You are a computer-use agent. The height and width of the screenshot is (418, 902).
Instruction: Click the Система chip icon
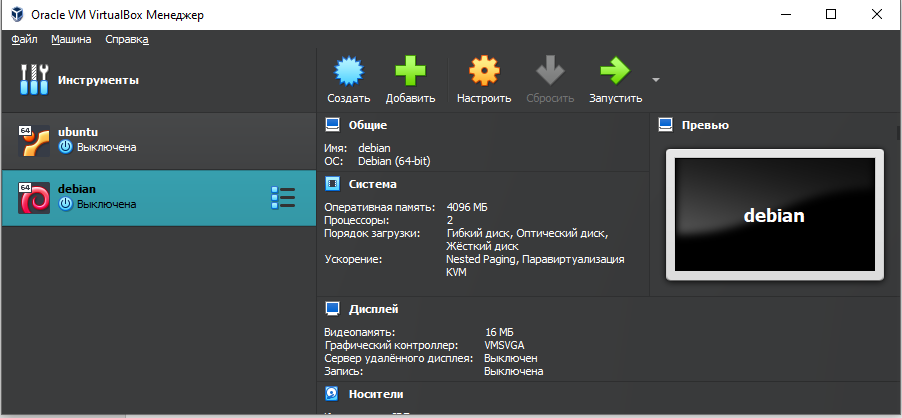[x=332, y=184]
